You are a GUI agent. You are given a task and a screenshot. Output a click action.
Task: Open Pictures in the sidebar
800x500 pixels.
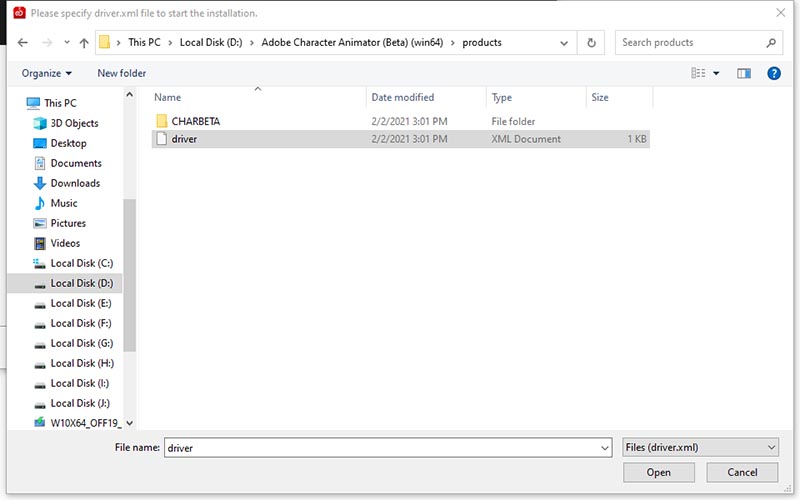coord(68,223)
